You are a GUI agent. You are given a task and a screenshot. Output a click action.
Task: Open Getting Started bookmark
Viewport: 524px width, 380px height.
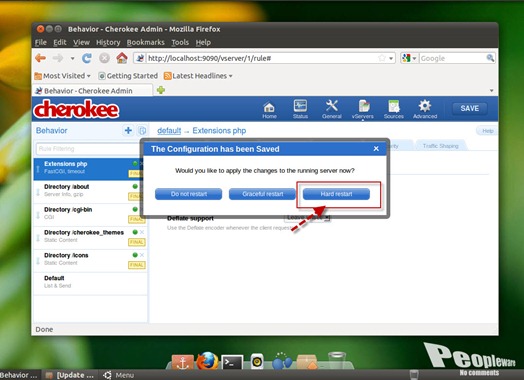(x=128, y=76)
